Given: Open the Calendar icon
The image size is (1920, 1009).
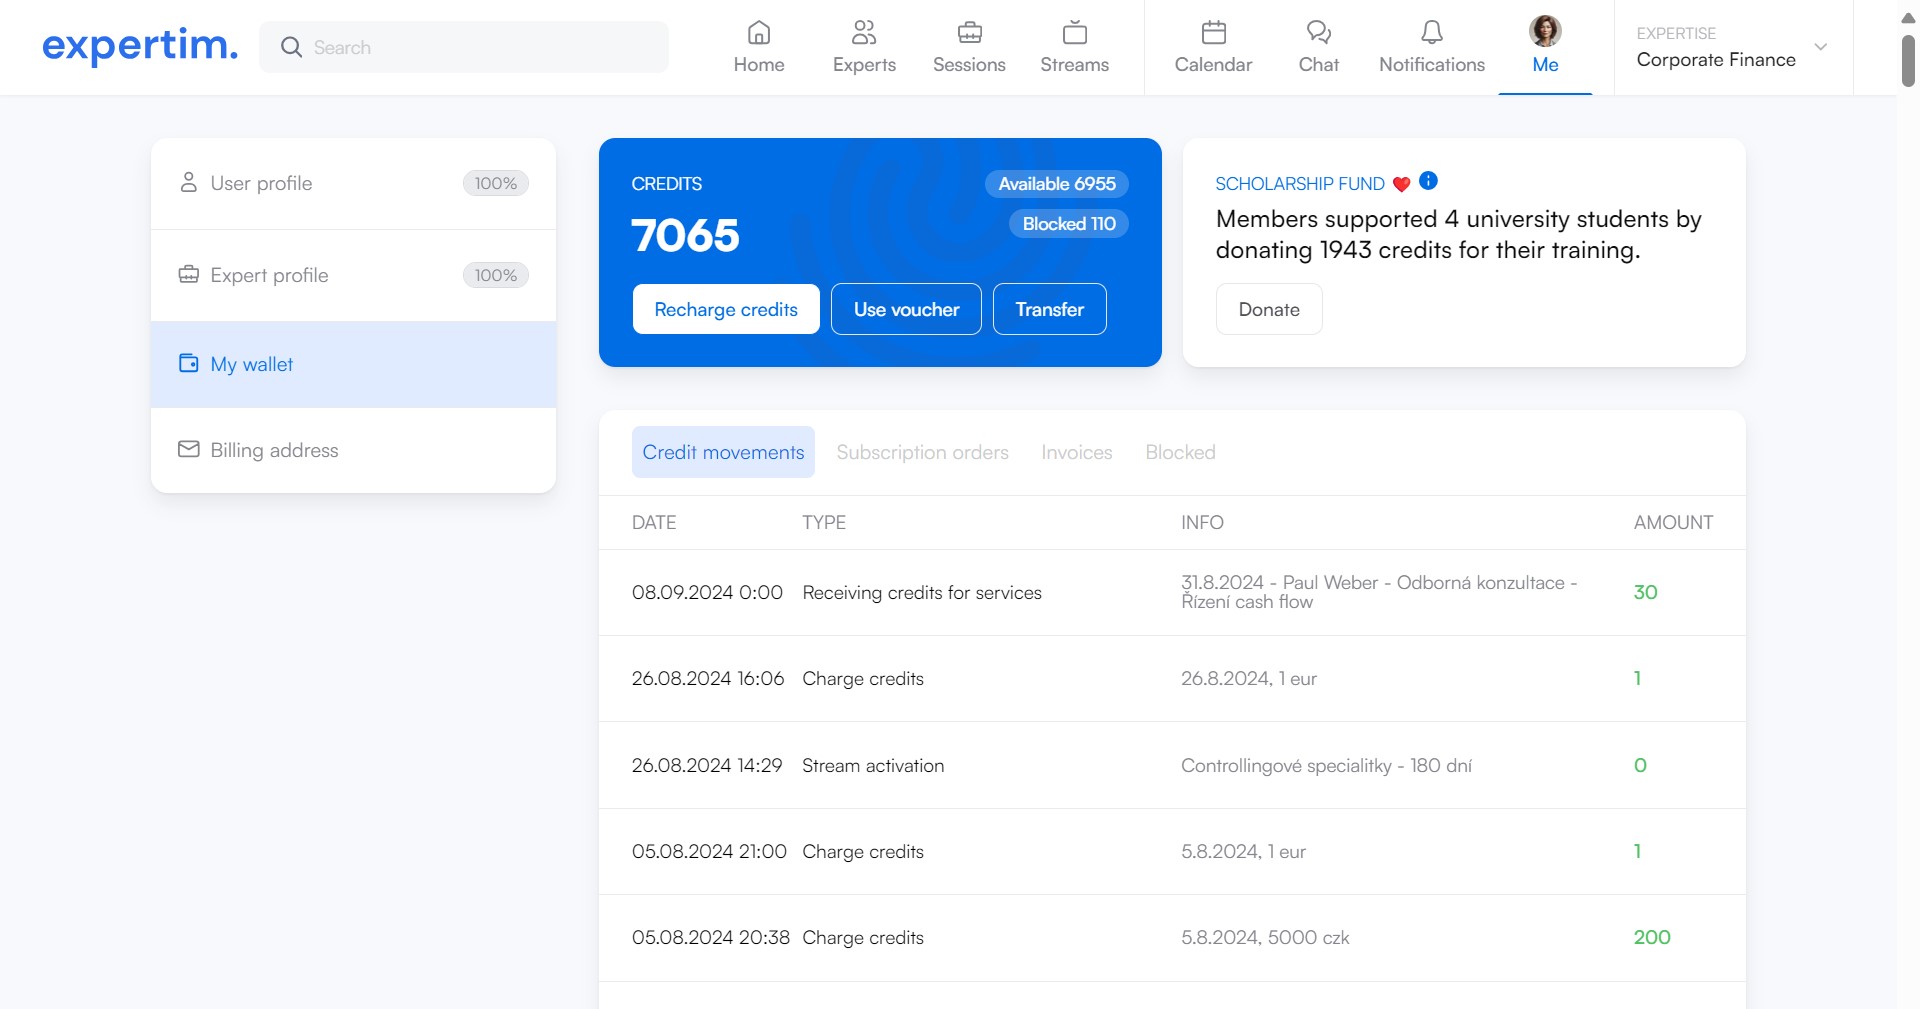Looking at the screenshot, I should pyautogui.click(x=1213, y=34).
